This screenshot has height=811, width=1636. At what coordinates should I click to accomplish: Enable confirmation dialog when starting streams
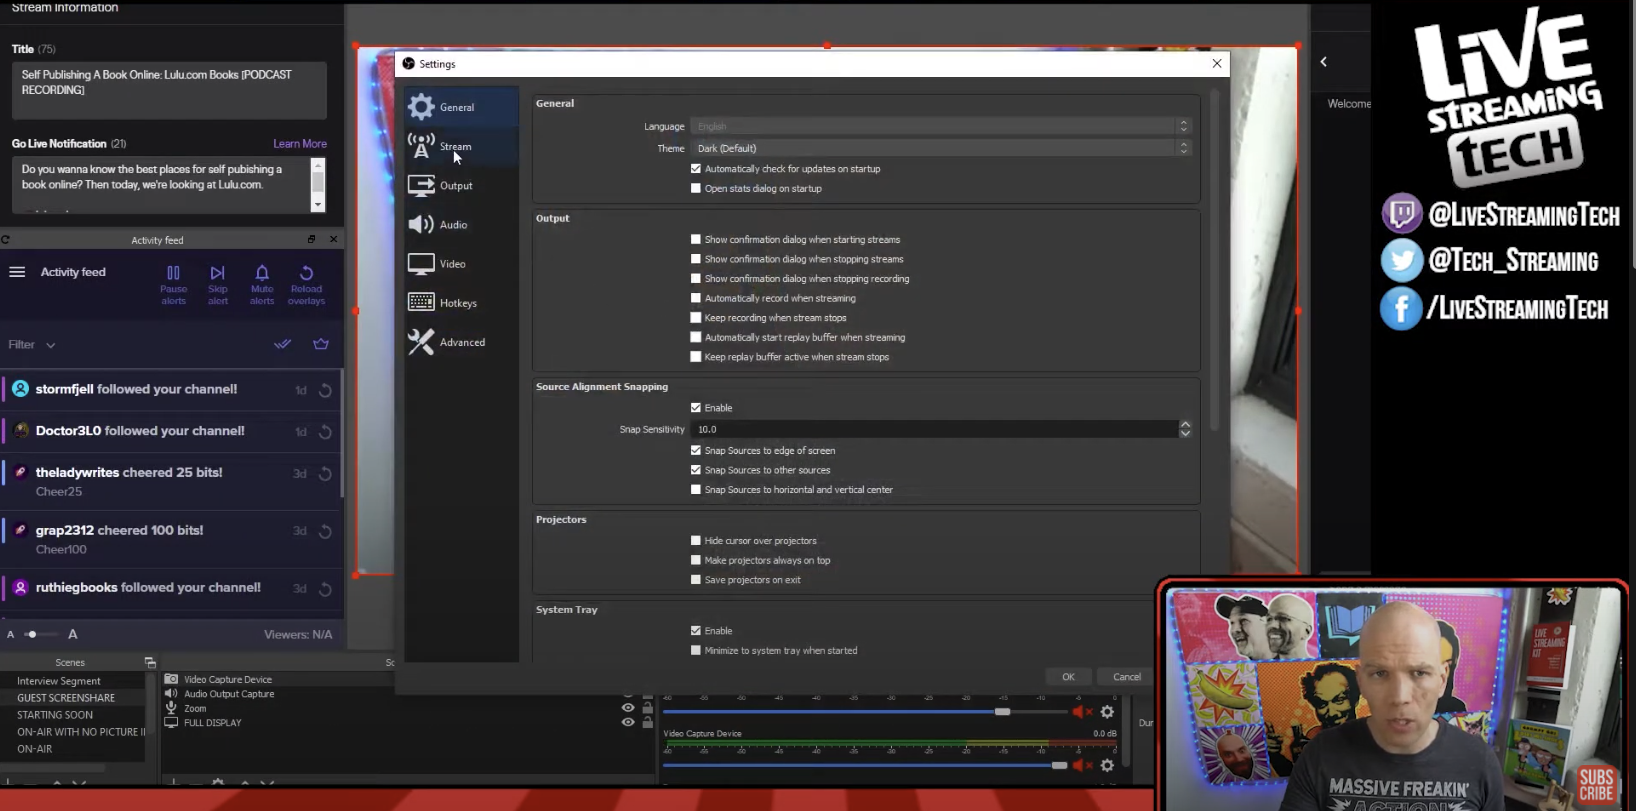(x=696, y=240)
